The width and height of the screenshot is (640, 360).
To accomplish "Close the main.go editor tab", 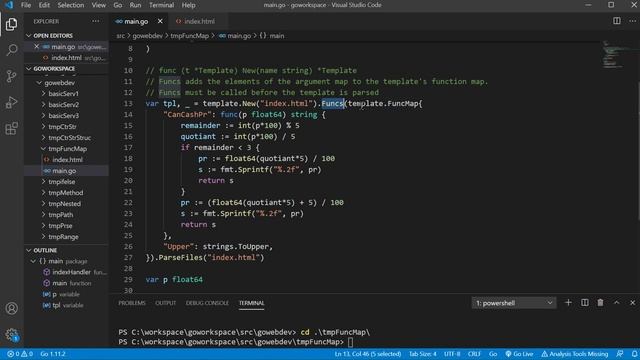I will (160, 21).
